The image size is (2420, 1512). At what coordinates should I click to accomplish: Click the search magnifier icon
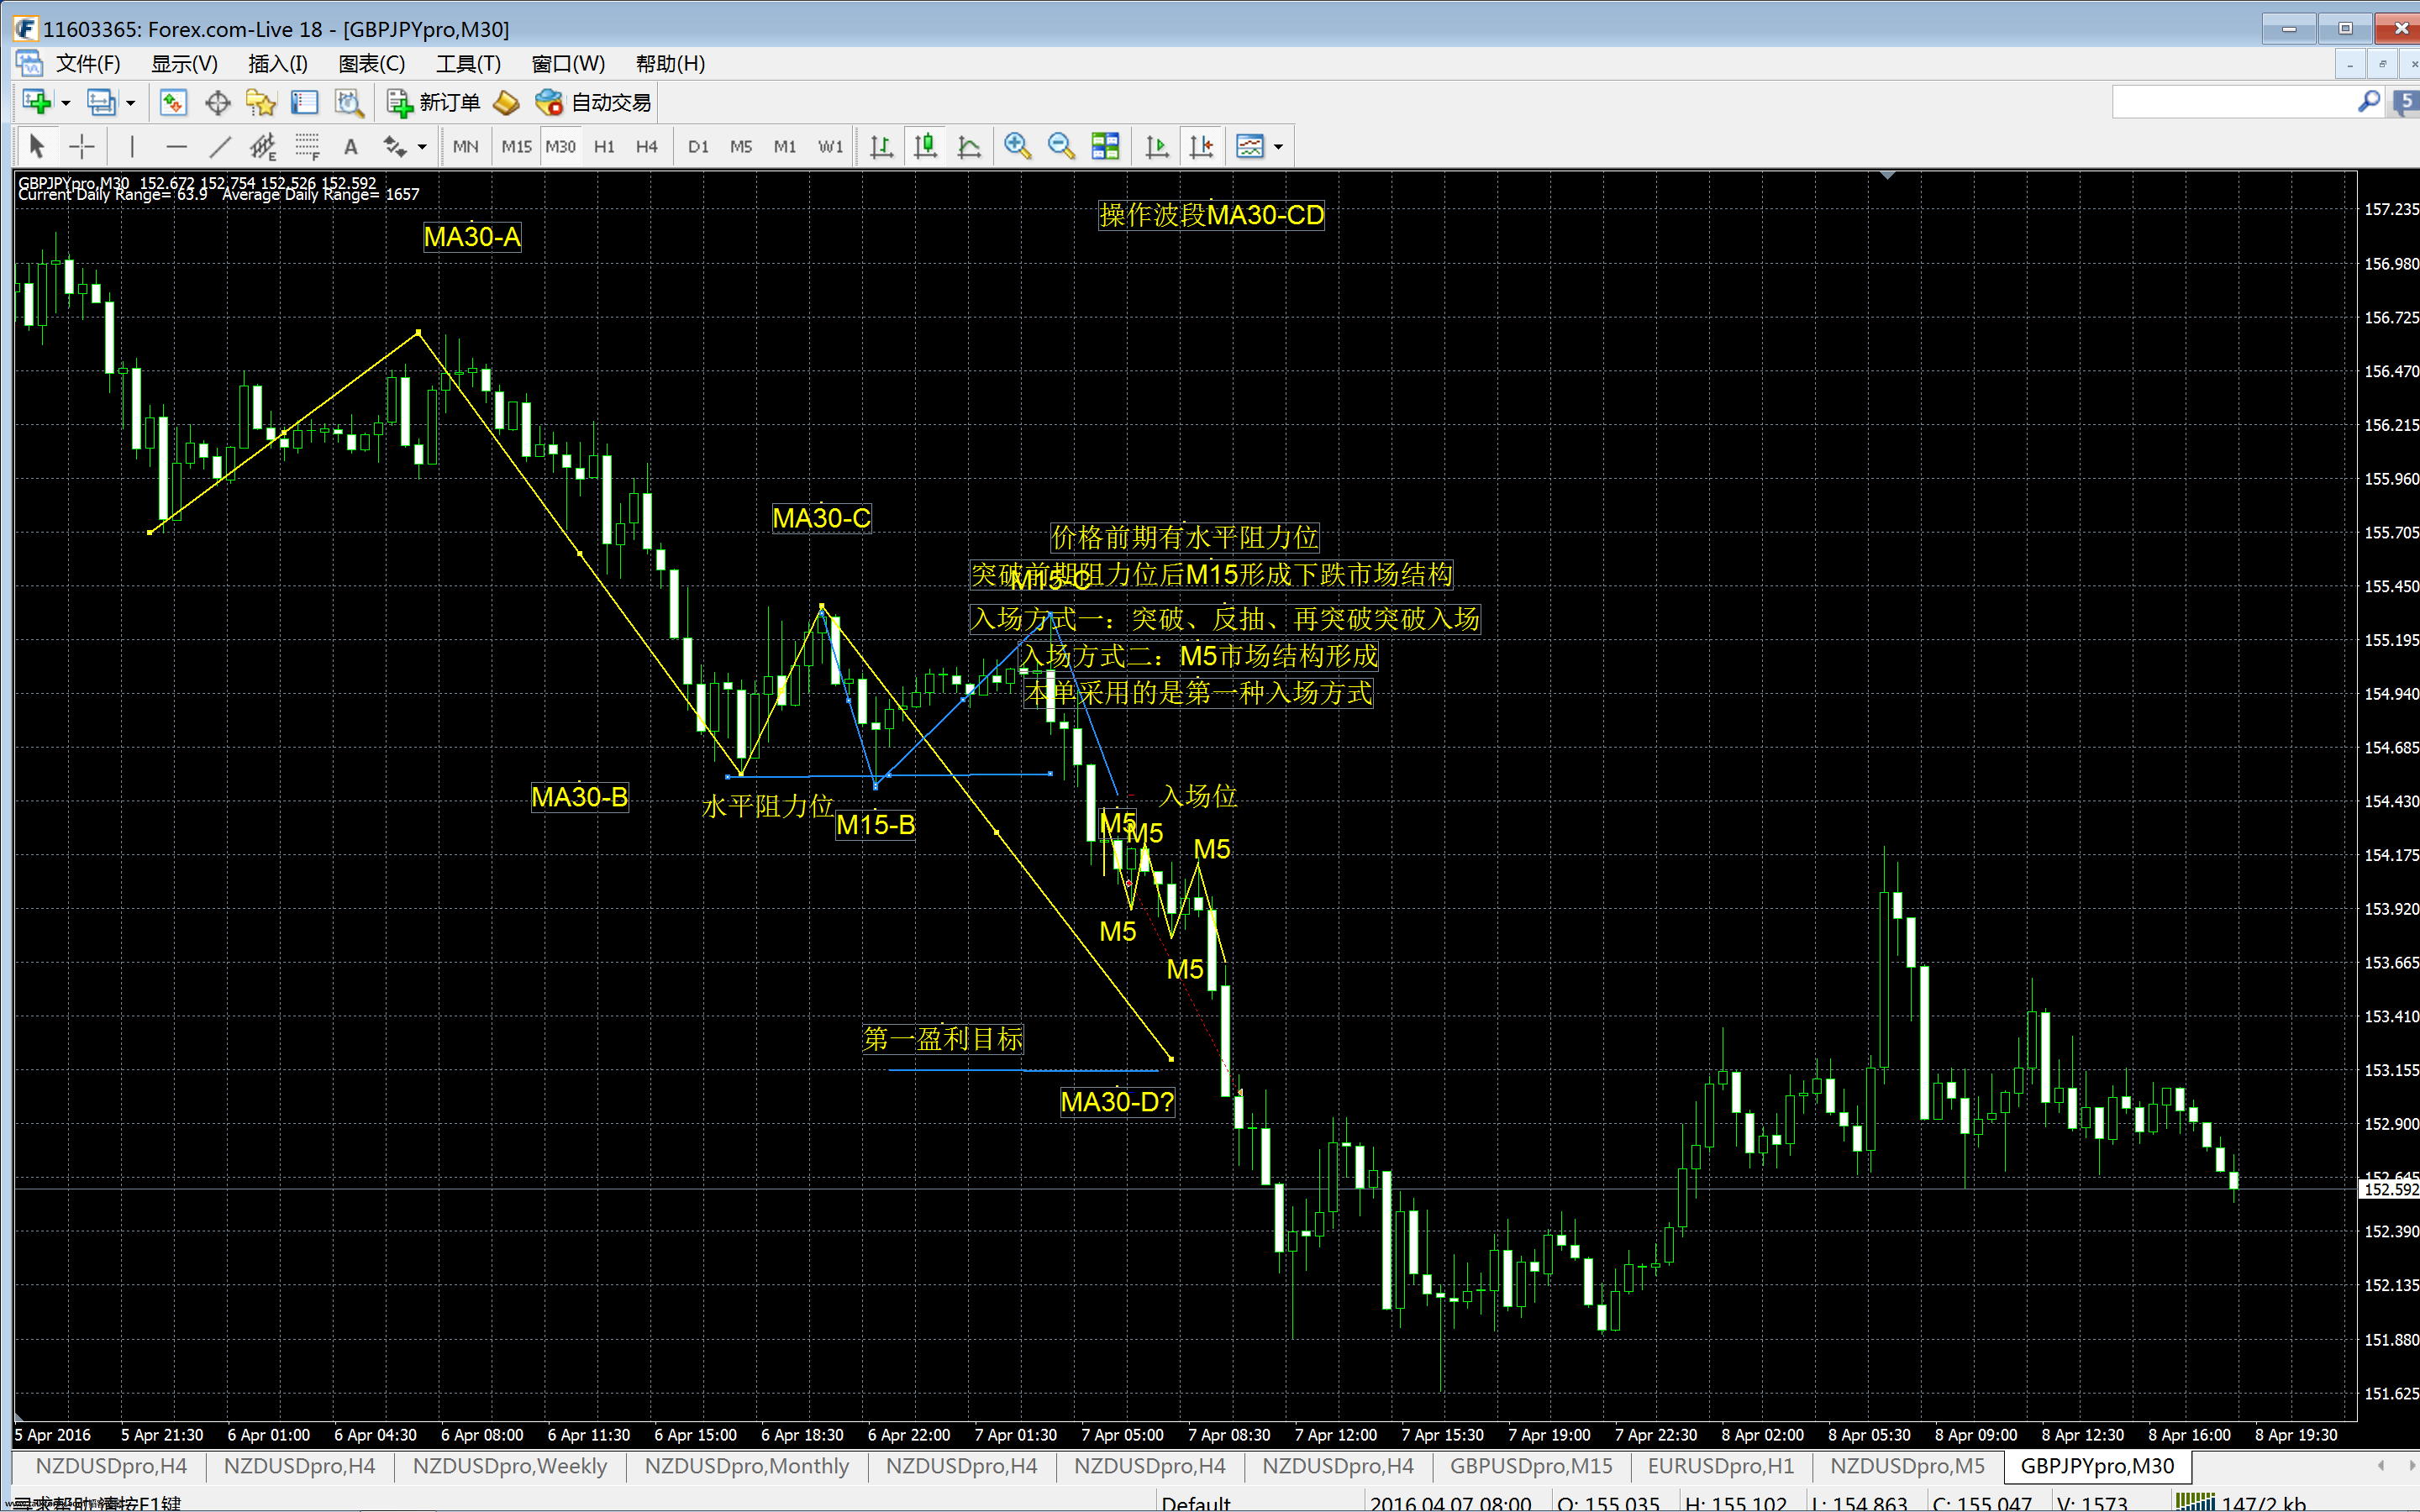(x=2369, y=102)
